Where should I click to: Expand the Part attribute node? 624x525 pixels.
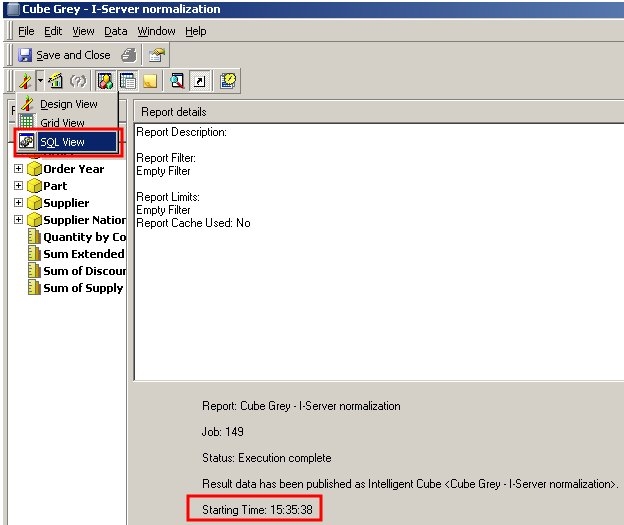click(x=18, y=186)
